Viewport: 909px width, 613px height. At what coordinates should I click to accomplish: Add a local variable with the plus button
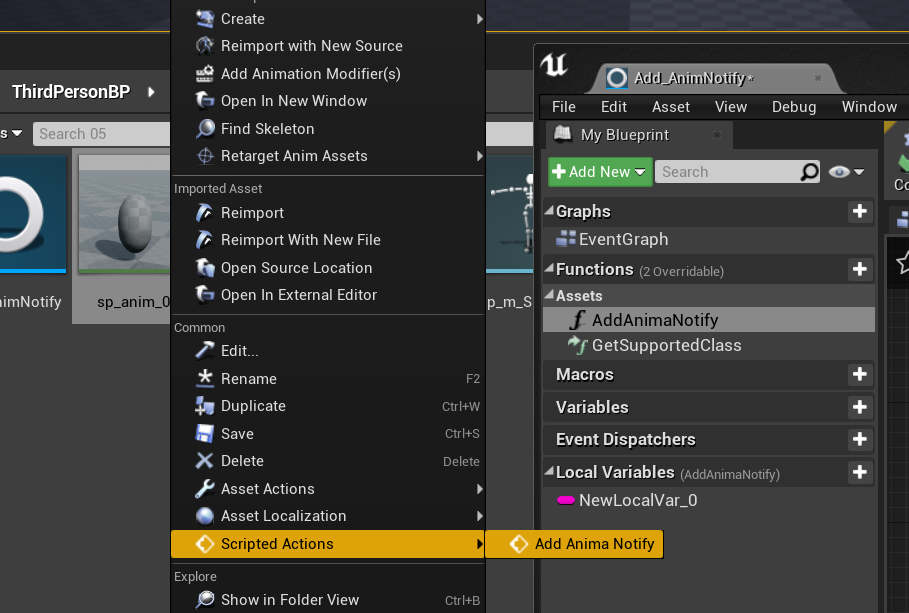860,471
